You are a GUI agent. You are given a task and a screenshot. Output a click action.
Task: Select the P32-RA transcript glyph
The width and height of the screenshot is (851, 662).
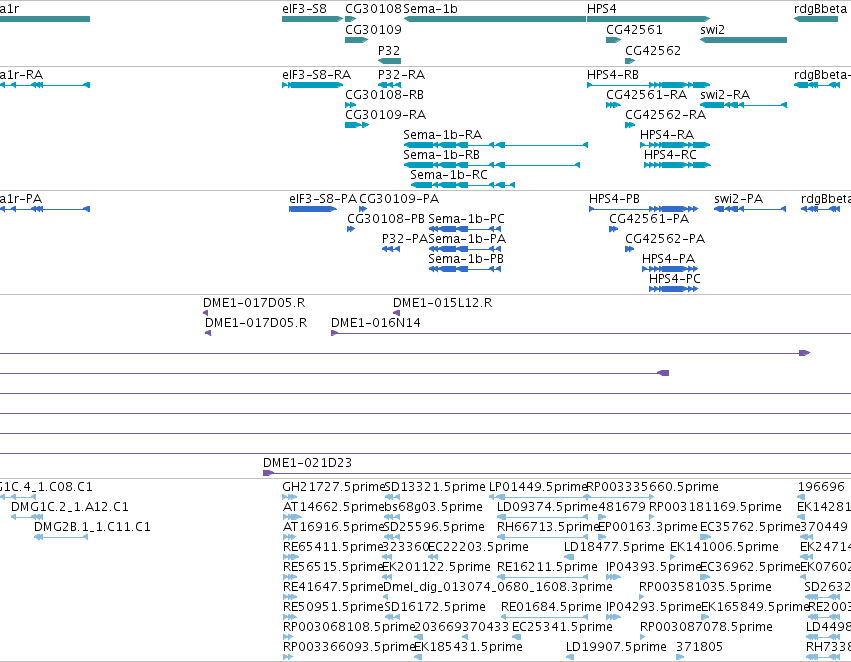[389, 85]
